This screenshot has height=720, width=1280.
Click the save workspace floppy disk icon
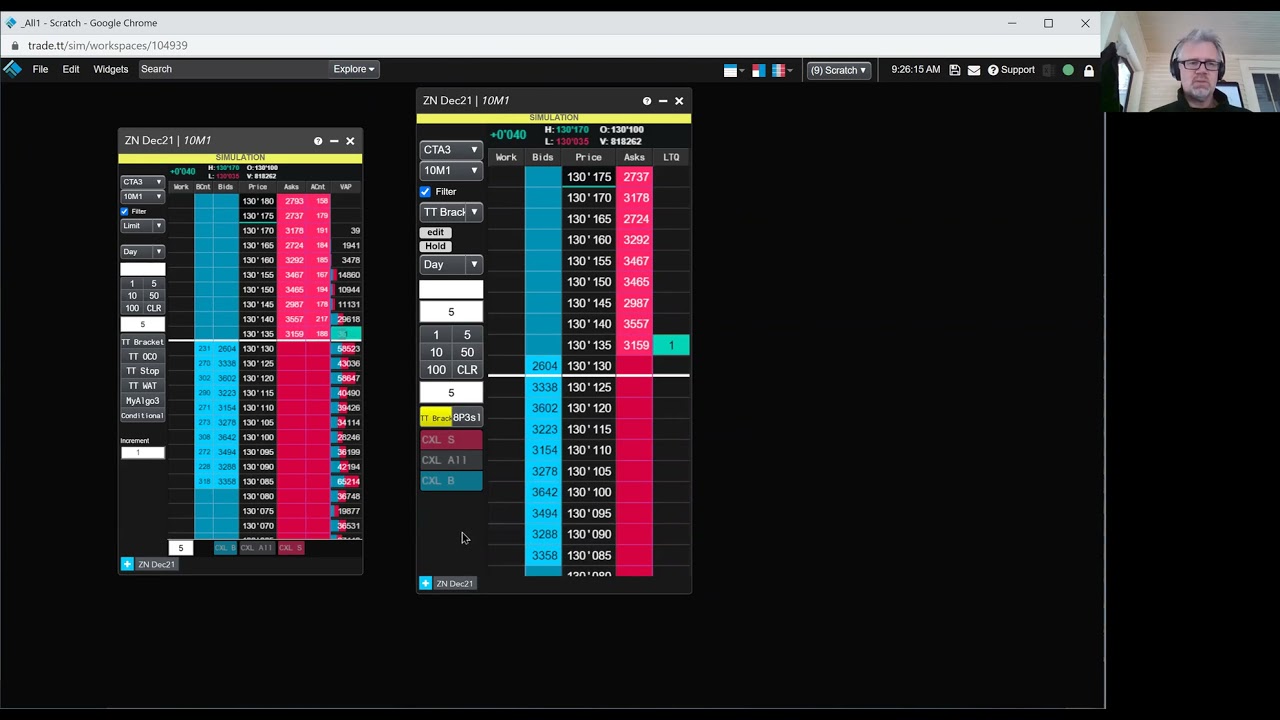click(x=955, y=70)
